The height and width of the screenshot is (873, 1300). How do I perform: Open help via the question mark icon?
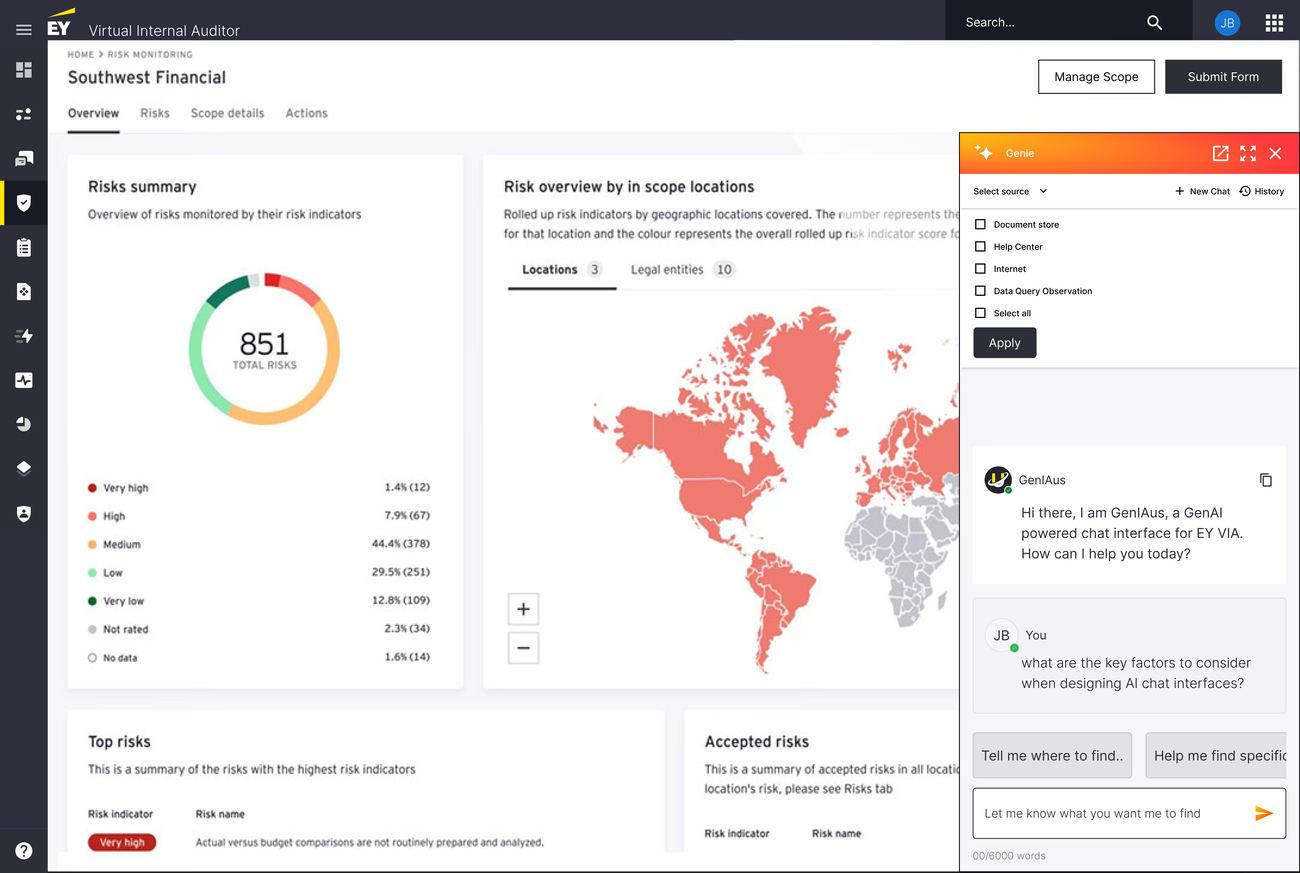[x=24, y=851]
